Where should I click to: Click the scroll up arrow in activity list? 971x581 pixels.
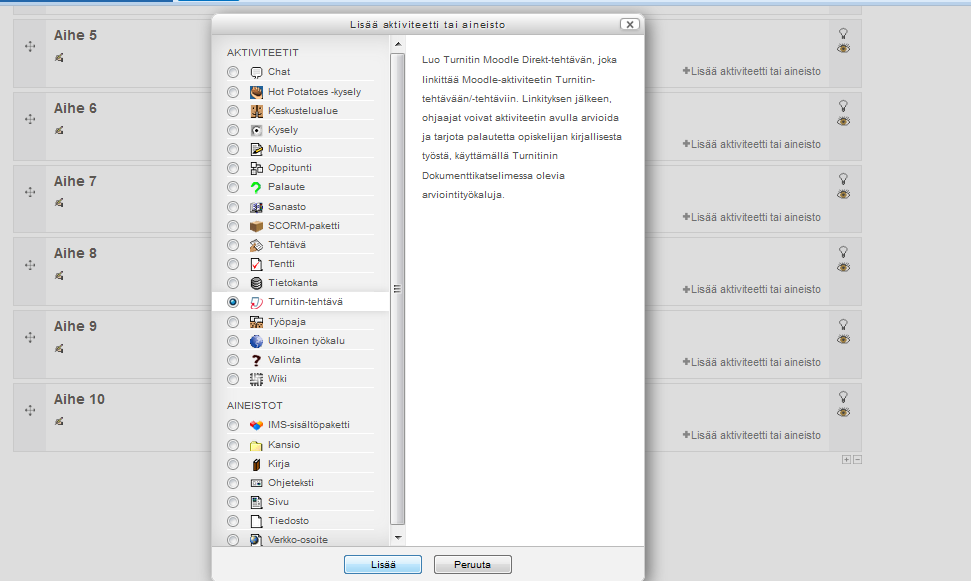[x=398, y=44]
